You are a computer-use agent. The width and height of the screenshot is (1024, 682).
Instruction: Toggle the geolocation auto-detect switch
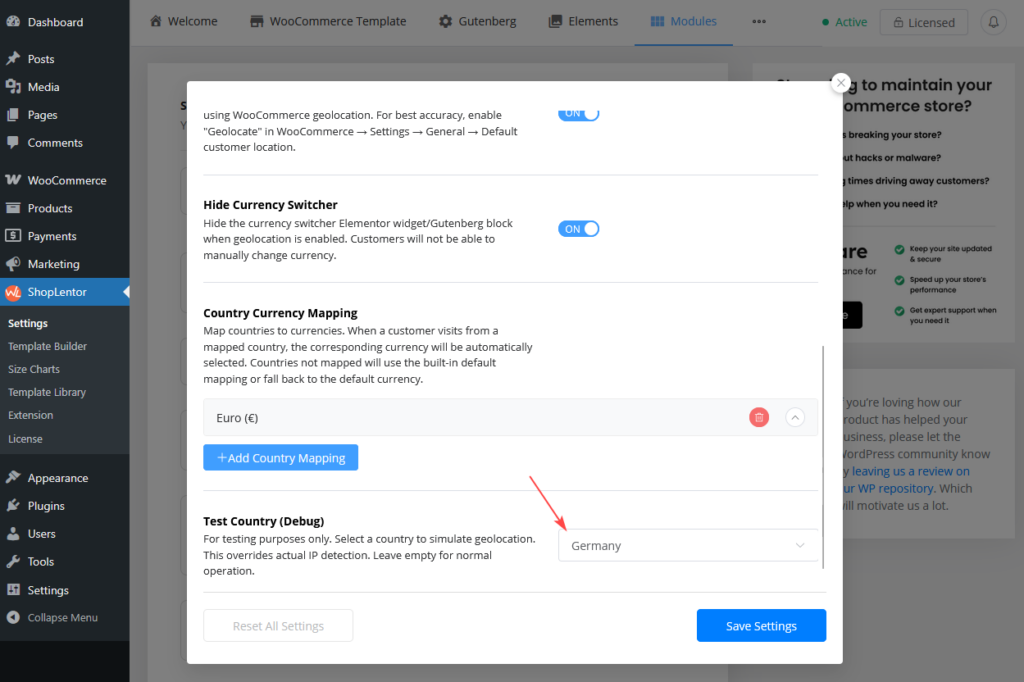tap(578, 113)
